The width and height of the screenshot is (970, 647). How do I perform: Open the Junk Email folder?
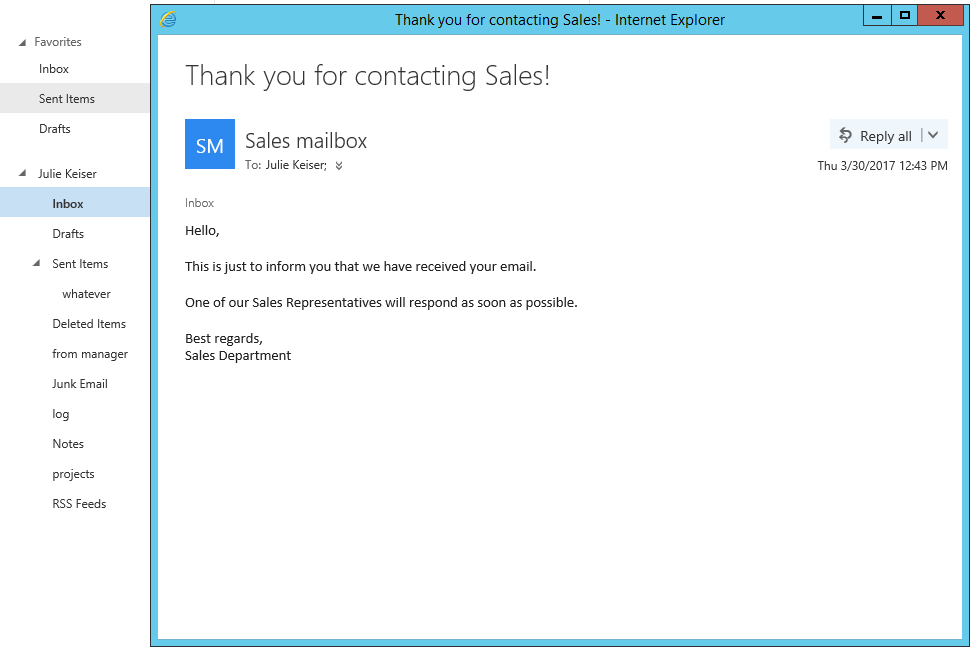pos(80,383)
